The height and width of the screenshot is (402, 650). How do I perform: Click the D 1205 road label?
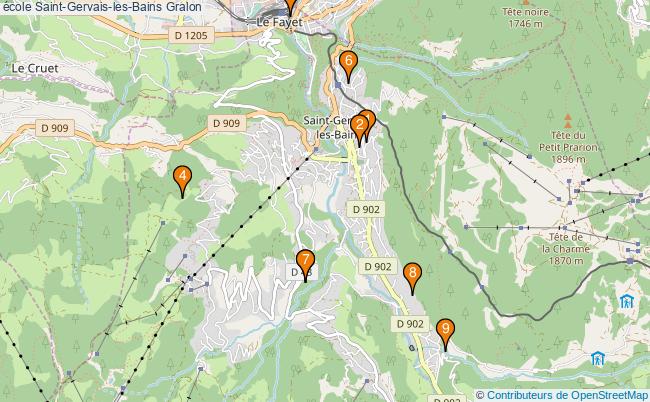(x=191, y=35)
